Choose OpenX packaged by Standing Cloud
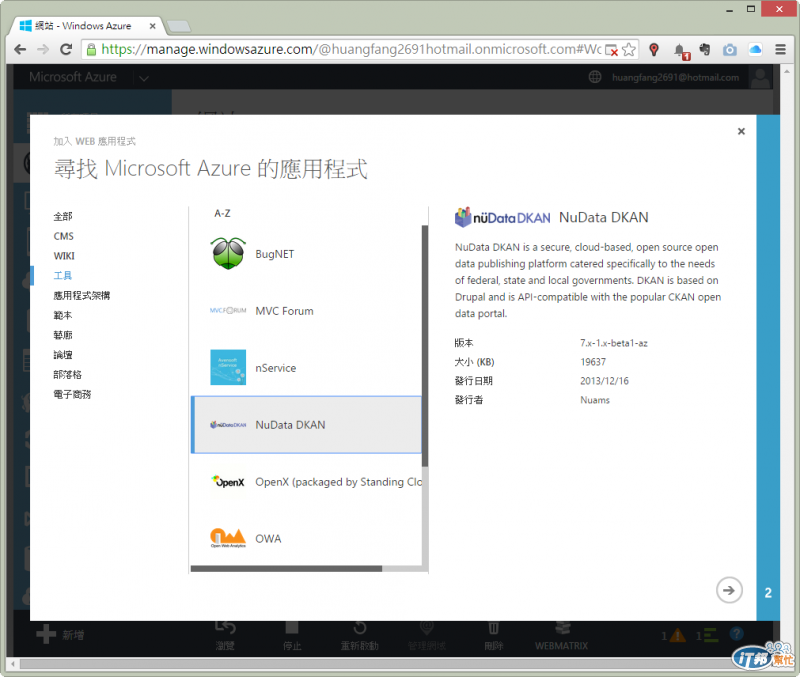This screenshot has width=800, height=677. (x=306, y=482)
